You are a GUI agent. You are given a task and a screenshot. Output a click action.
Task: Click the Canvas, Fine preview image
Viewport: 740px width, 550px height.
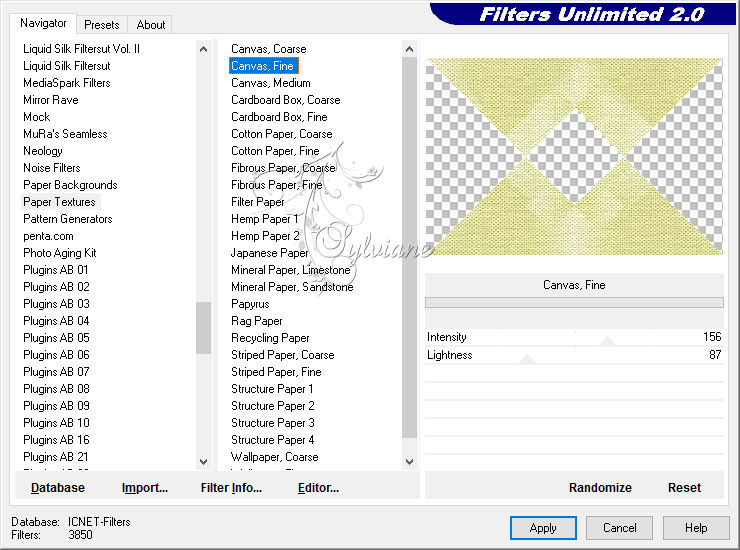574,156
